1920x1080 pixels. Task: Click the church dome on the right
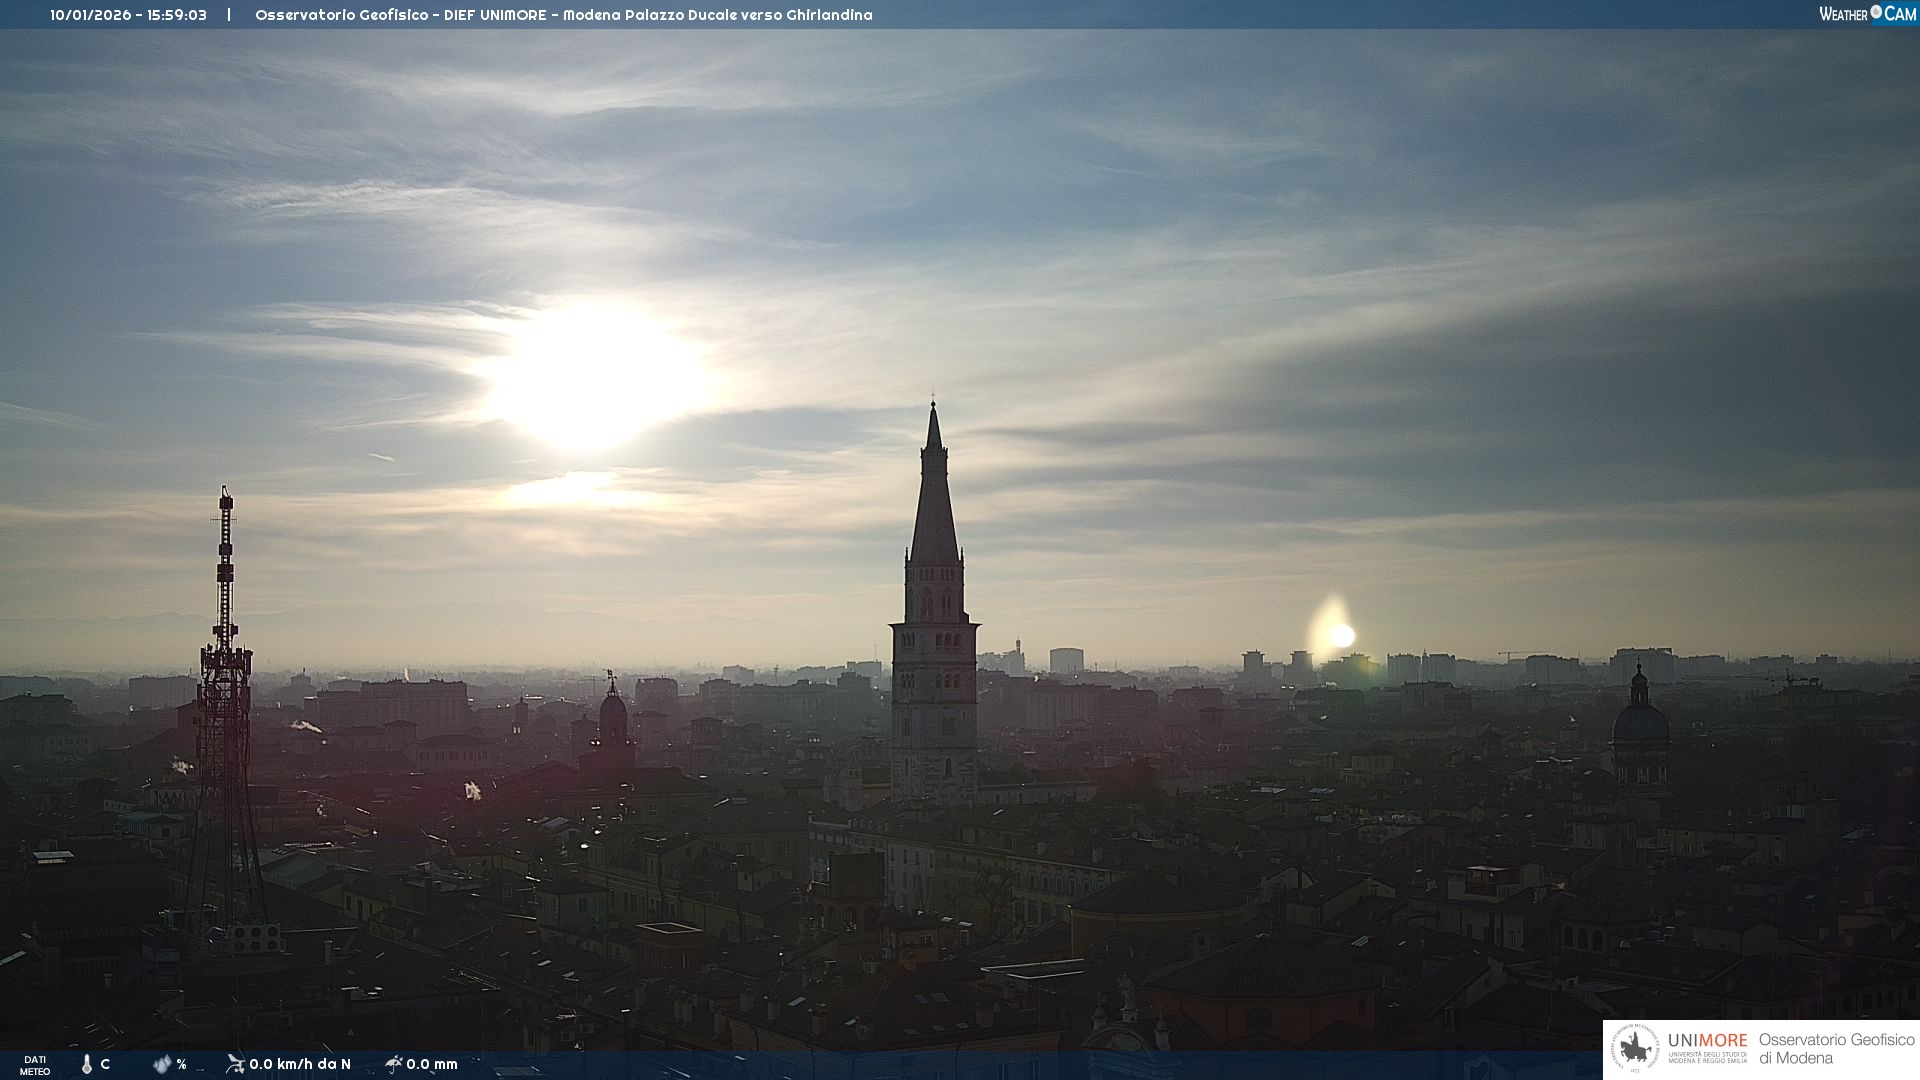[1640, 722]
